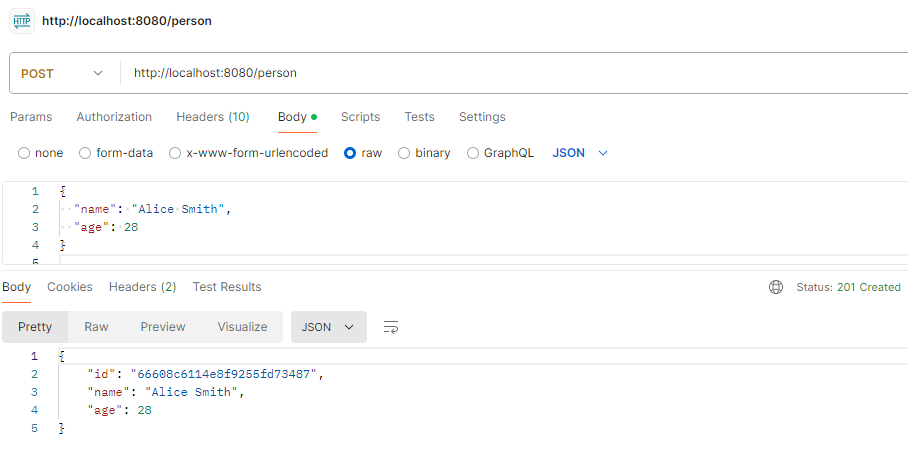Select the GraphQL body option
Image resolution: width=908 pixels, height=456 pixels.
pyautogui.click(x=473, y=153)
